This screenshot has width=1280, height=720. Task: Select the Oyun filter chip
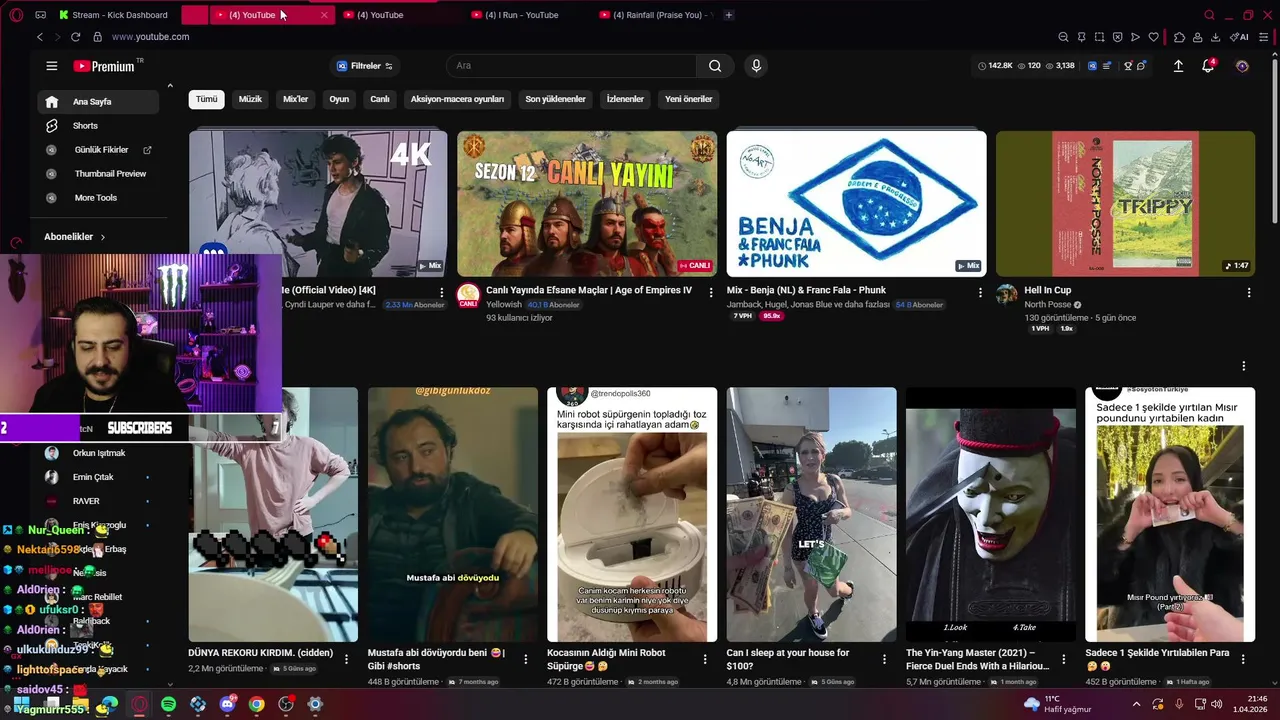pyautogui.click(x=339, y=99)
